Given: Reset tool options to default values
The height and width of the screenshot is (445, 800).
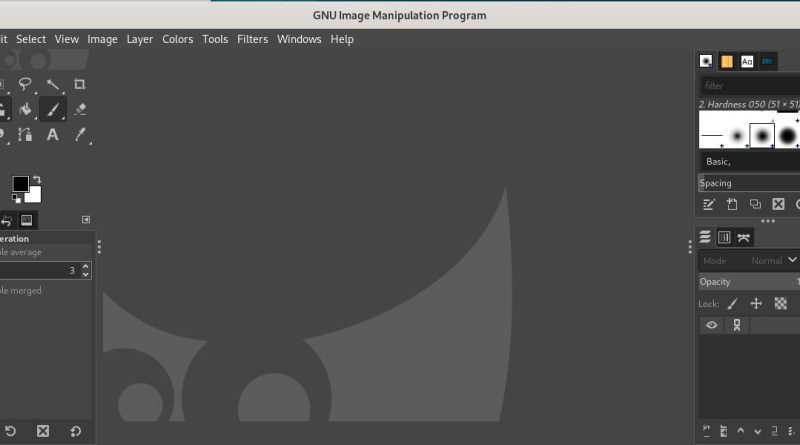Looking at the screenshot, I should pos(76,431).
